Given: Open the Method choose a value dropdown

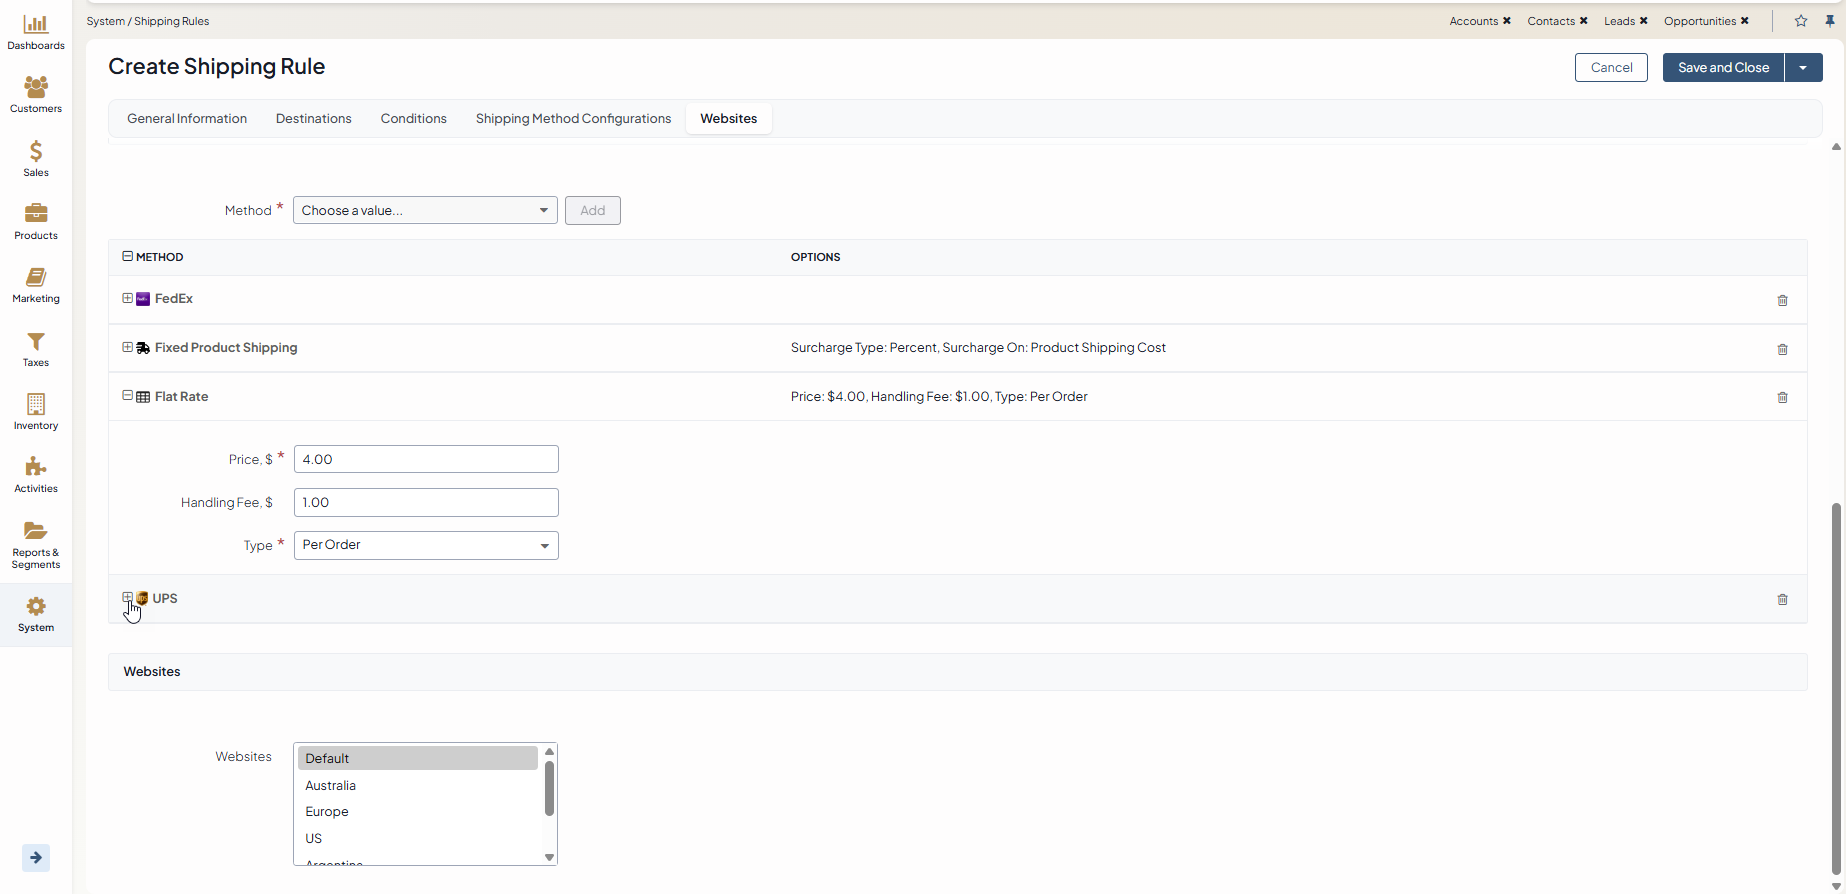Looking at the screenshot, I should tap(425, 210).
